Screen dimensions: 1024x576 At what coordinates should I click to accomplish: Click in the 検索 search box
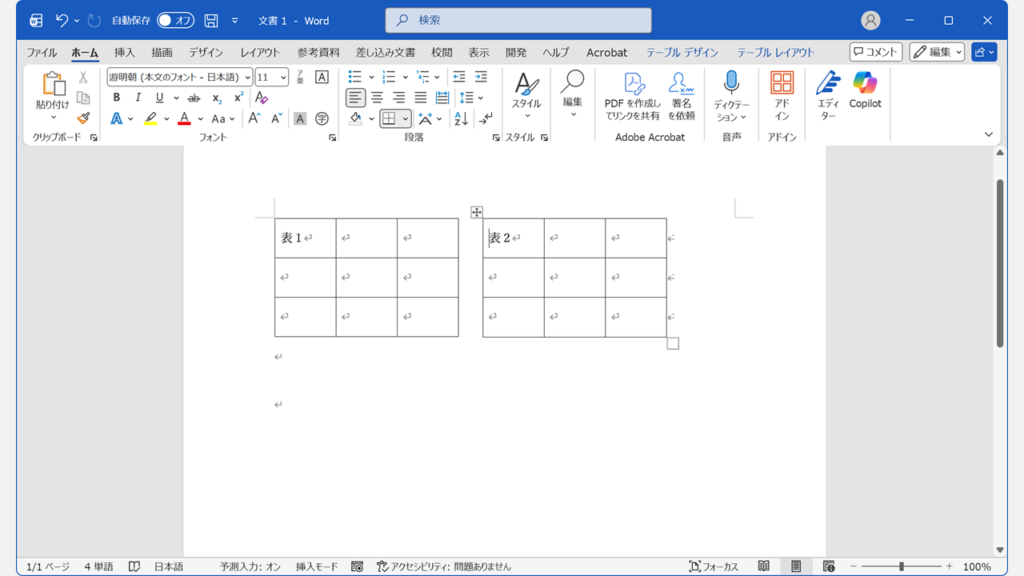518,20
